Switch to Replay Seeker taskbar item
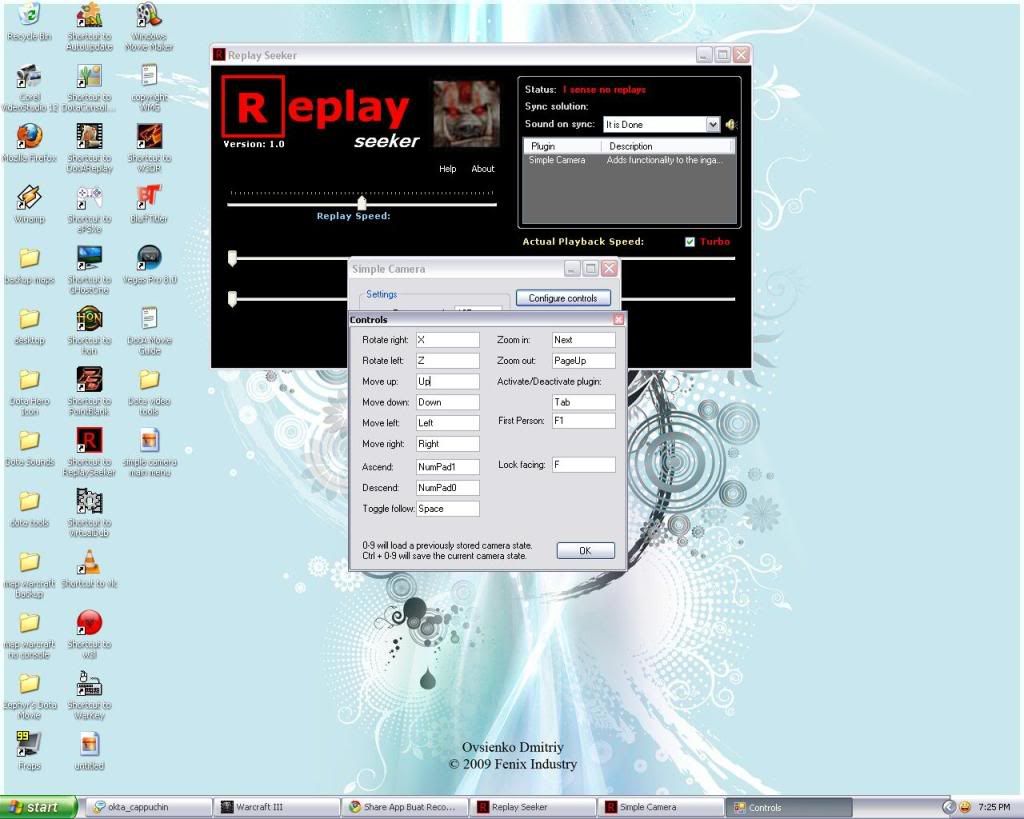1024x819 pixels. pos(533,807)
